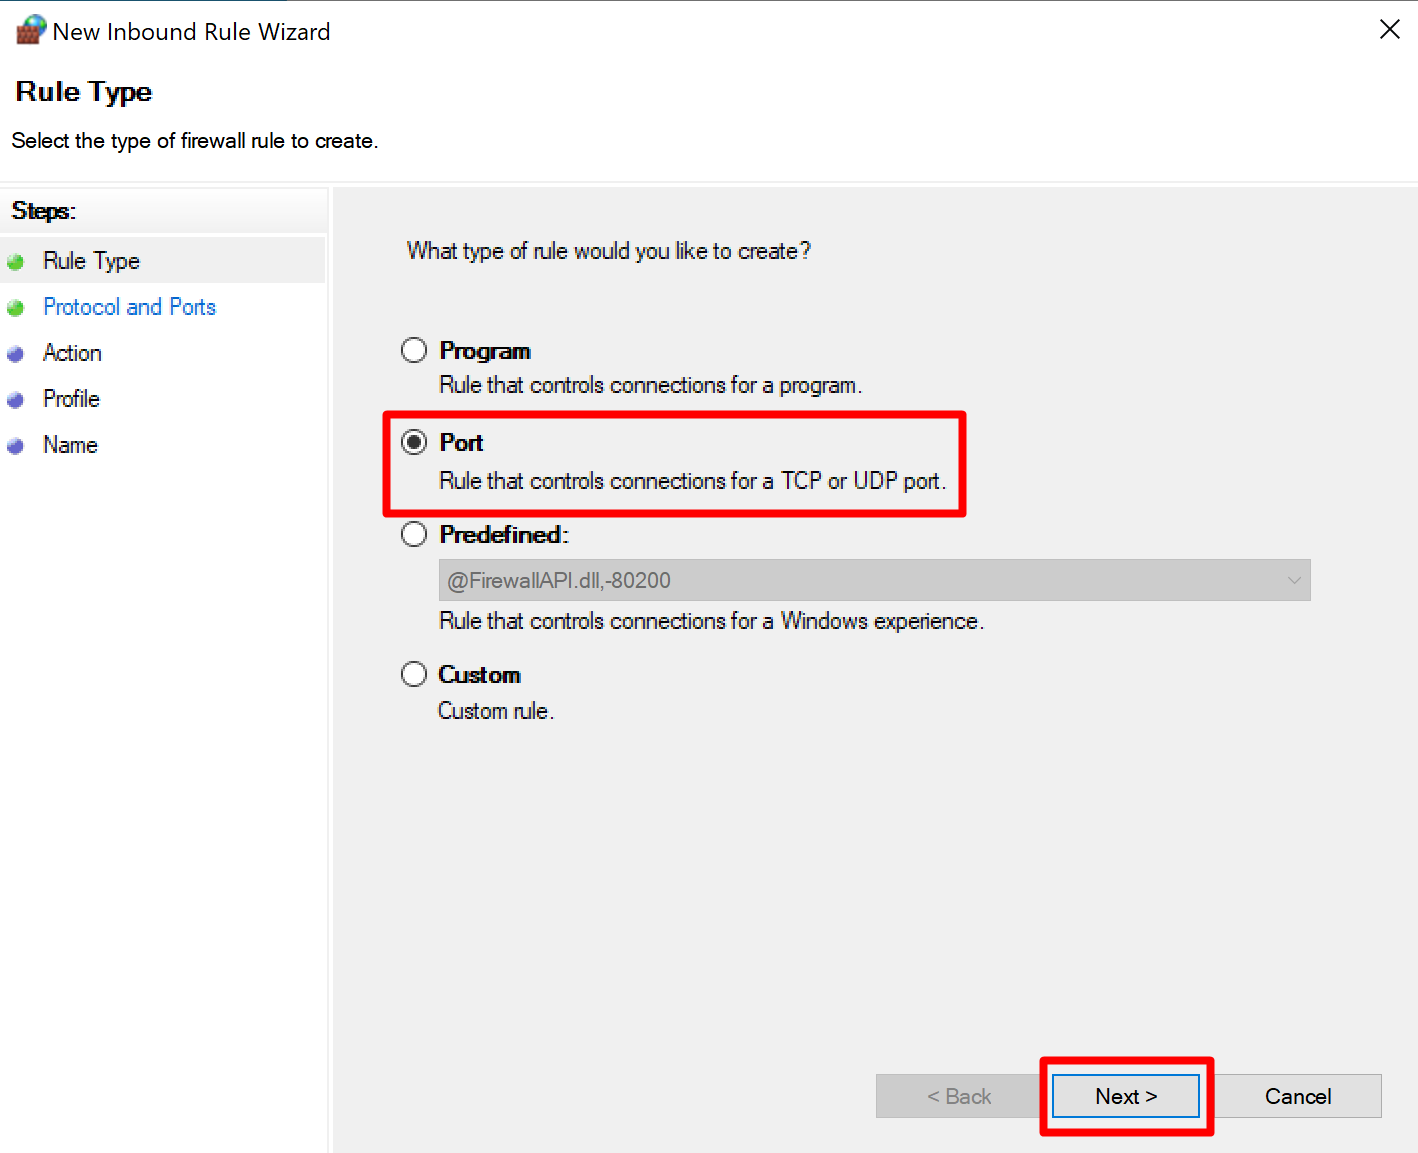Viewport: 1418px width, 1153px height.
Task: Jump to the Action step
Action: click(72, 353)
